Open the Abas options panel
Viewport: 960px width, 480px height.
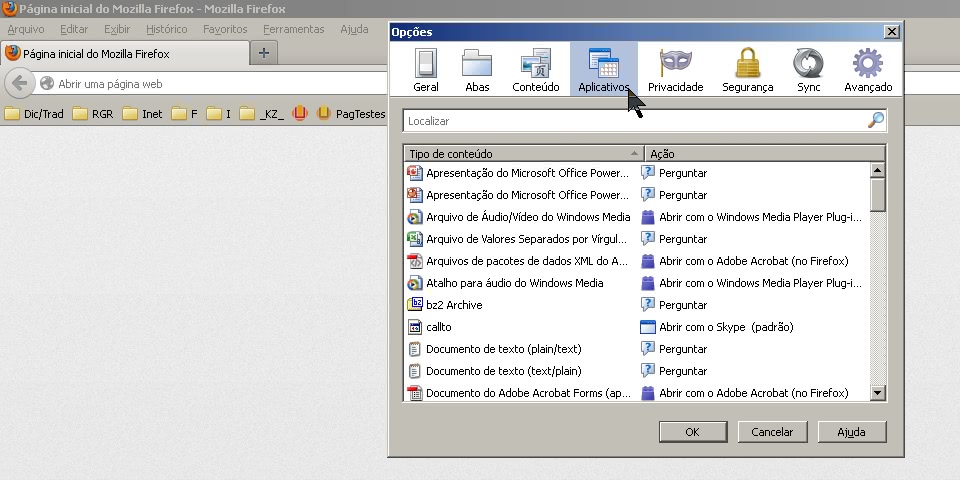pyautogui.click(x=477, y=70)
